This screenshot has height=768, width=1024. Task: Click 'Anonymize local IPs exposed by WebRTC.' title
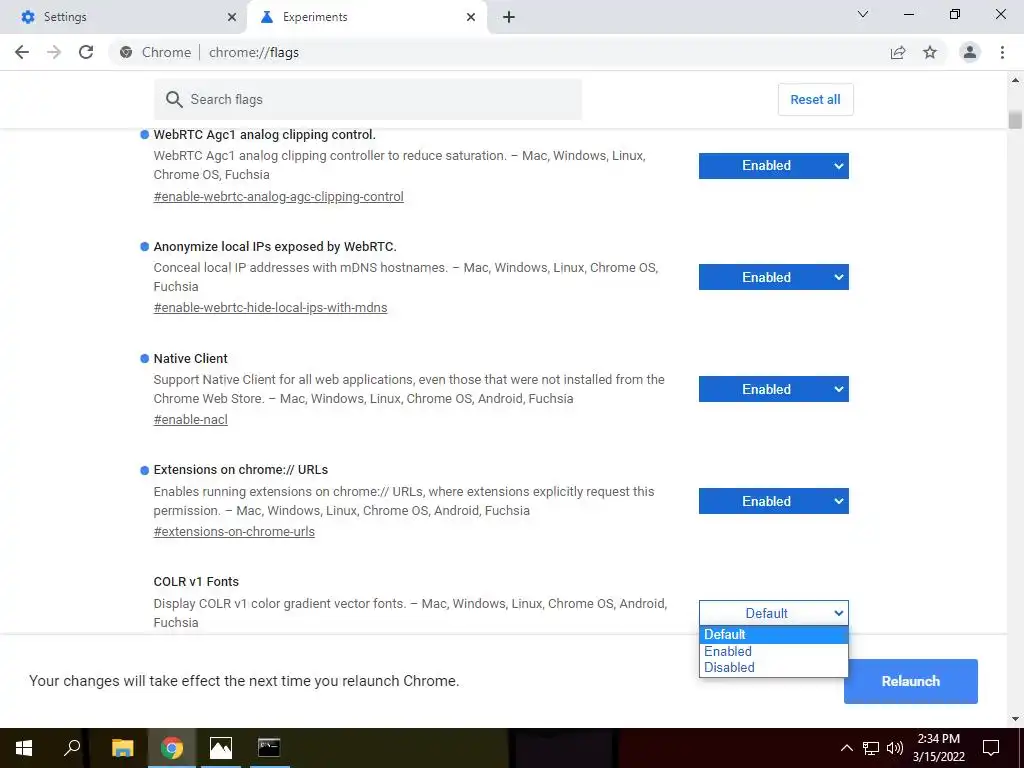pyautogui.click(x=275, y=247)
